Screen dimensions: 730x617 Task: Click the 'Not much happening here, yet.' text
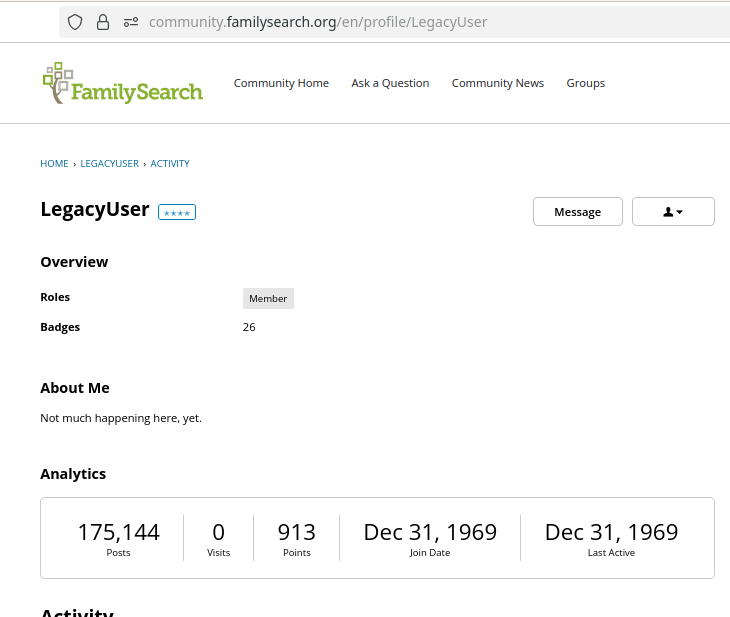(x=121, y=418)
